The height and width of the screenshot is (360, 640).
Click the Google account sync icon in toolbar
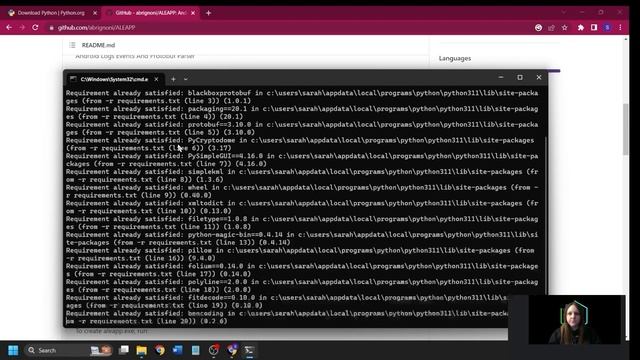point(538,28)
